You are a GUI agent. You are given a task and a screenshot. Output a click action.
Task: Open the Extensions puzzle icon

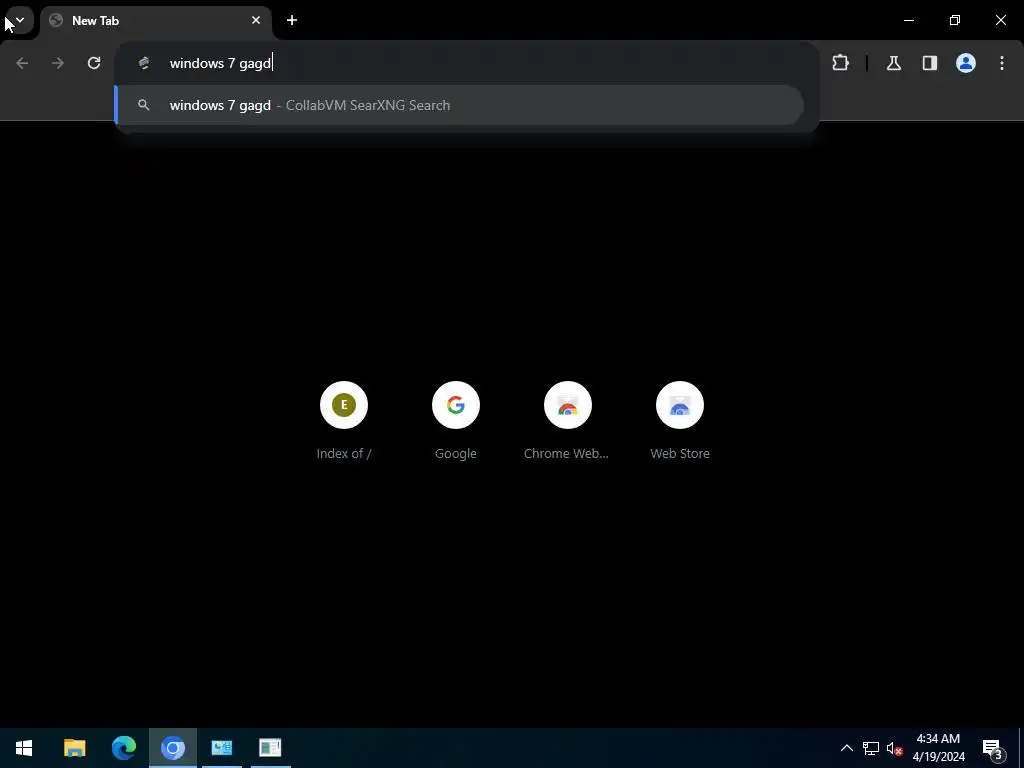(840, 63)
